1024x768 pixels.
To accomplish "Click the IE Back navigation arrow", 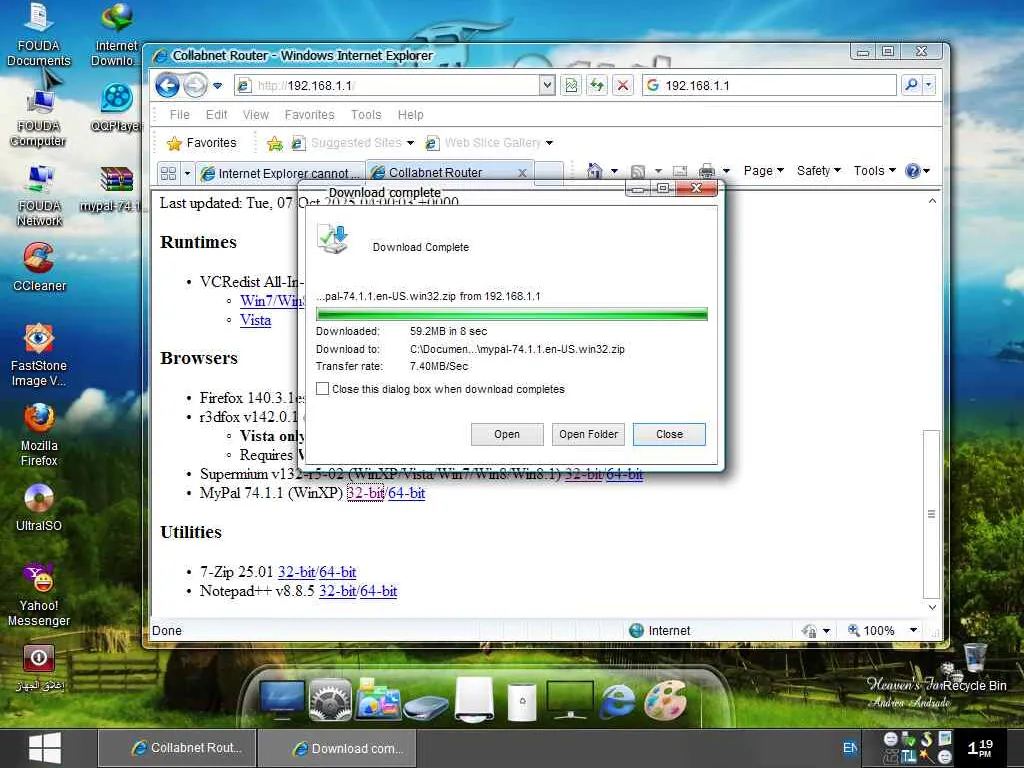I will coord(168,85).
